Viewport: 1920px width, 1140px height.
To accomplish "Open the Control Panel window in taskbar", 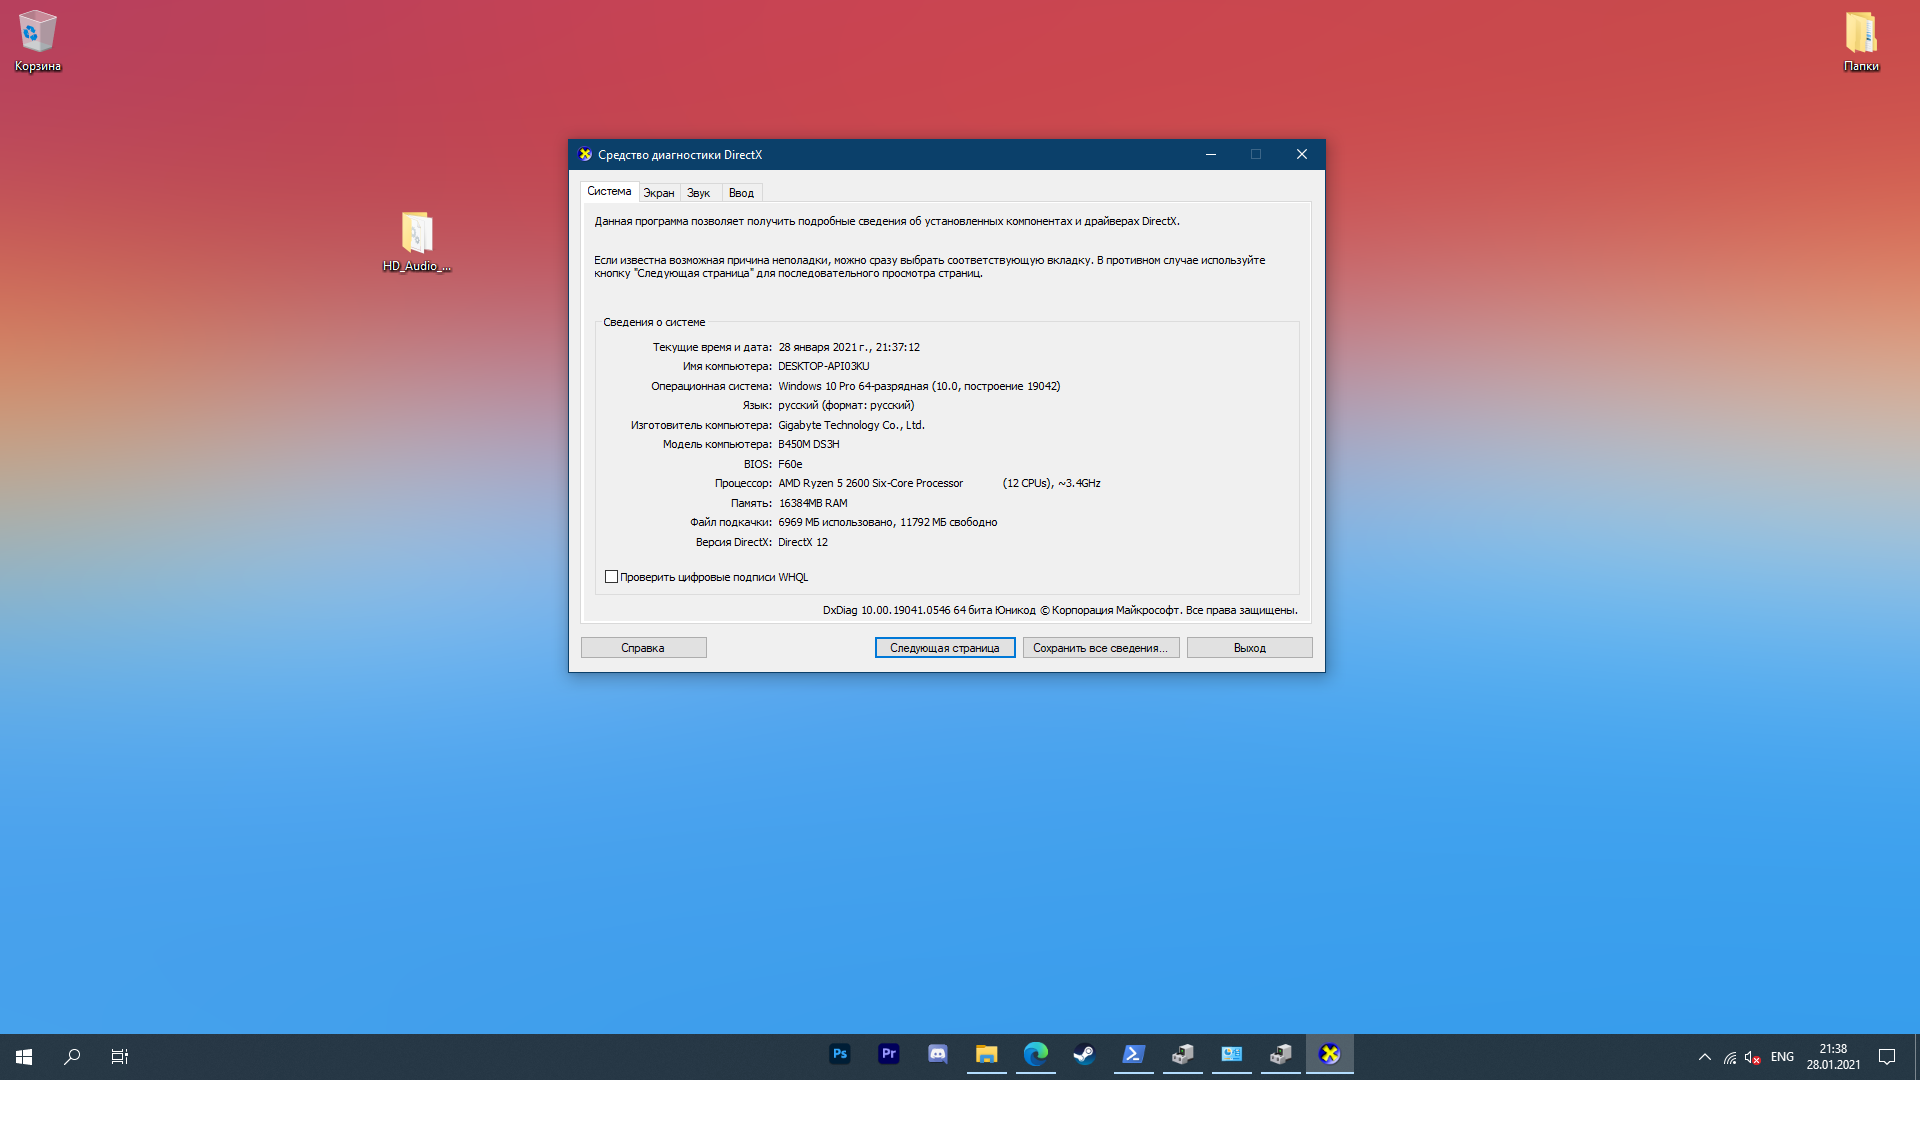I will tap(1232, 1054).
